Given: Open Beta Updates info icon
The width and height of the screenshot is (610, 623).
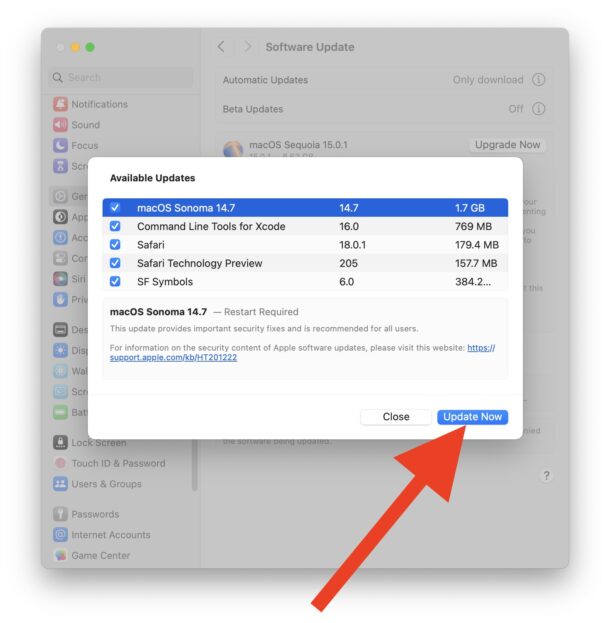Looking at the screenshot, I should tap(538, 108).
